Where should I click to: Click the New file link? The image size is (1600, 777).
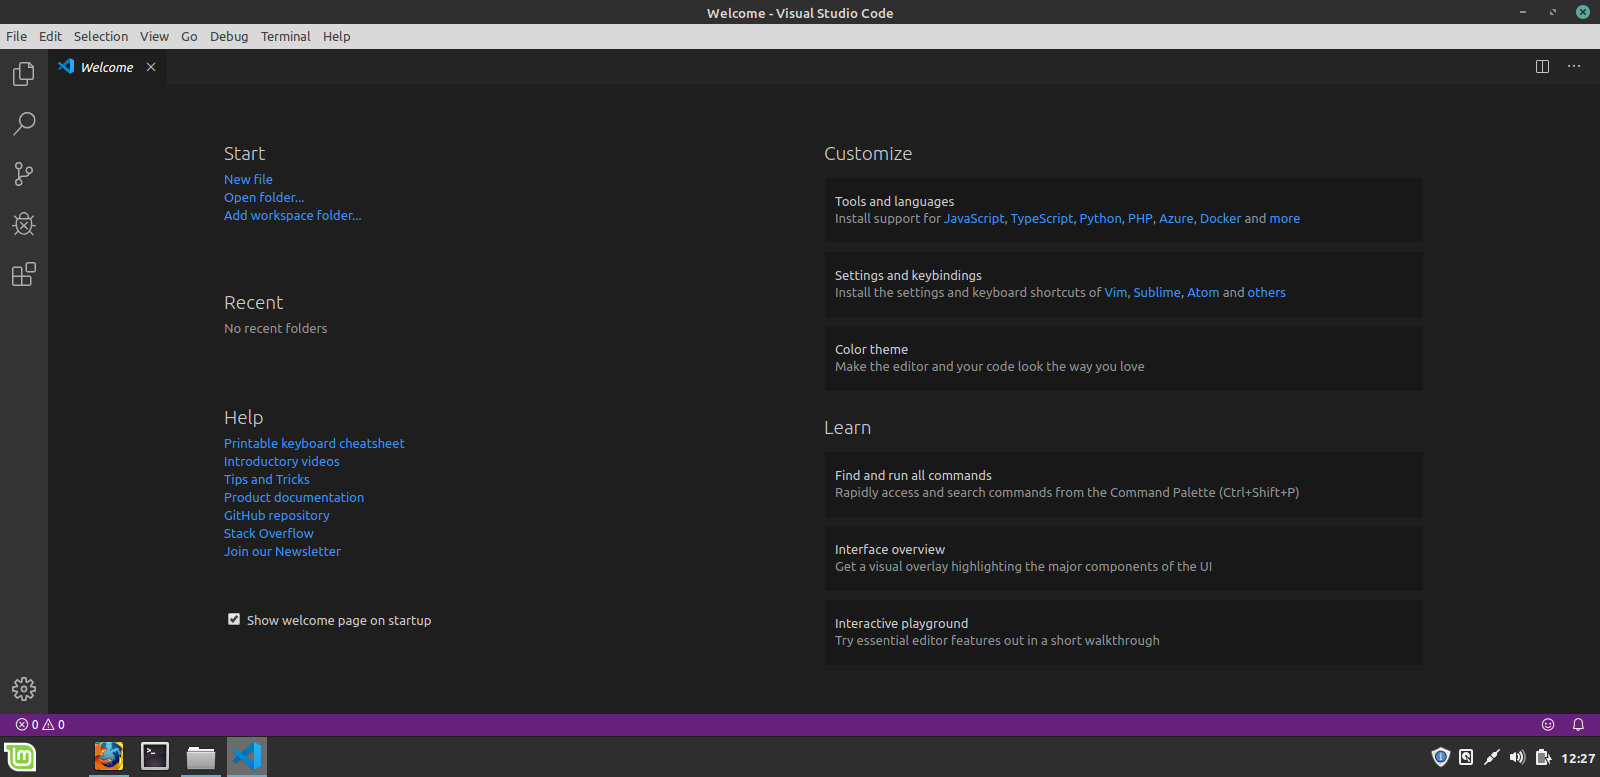pyautogui.click(x=248, y=180)
